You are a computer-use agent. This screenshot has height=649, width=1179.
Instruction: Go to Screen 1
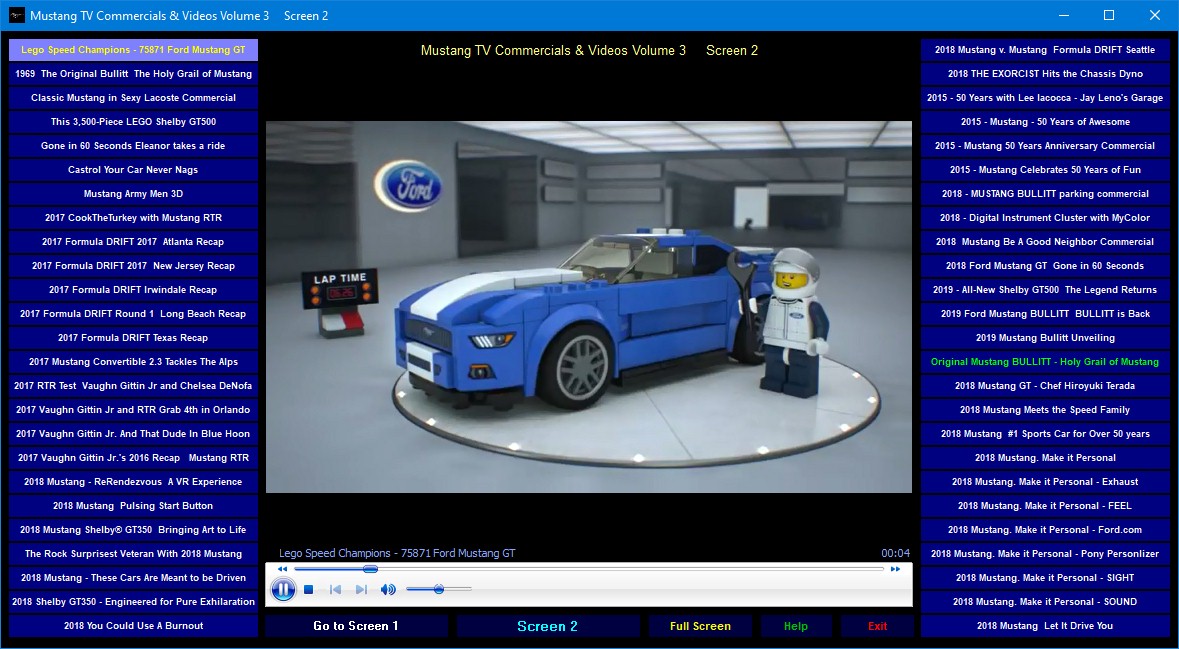click(356, 626)
